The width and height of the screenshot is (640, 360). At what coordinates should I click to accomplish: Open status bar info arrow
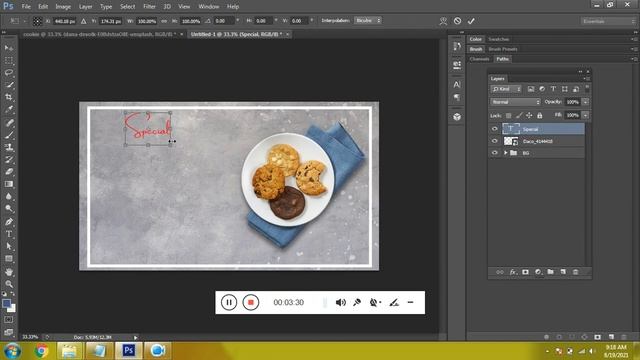click(136, 337)
